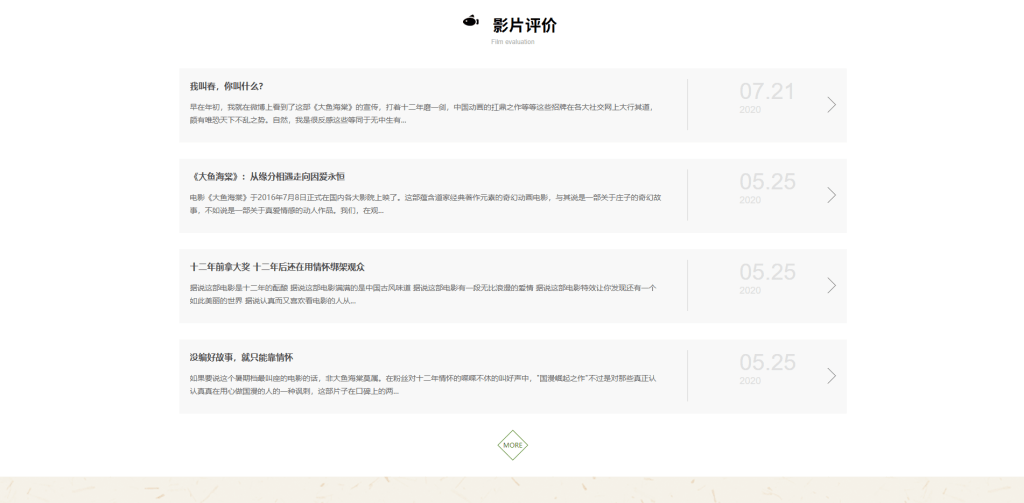Click the 2020 year under 07.21
This screenshot has width=1024, height=503.
point(750,110)
